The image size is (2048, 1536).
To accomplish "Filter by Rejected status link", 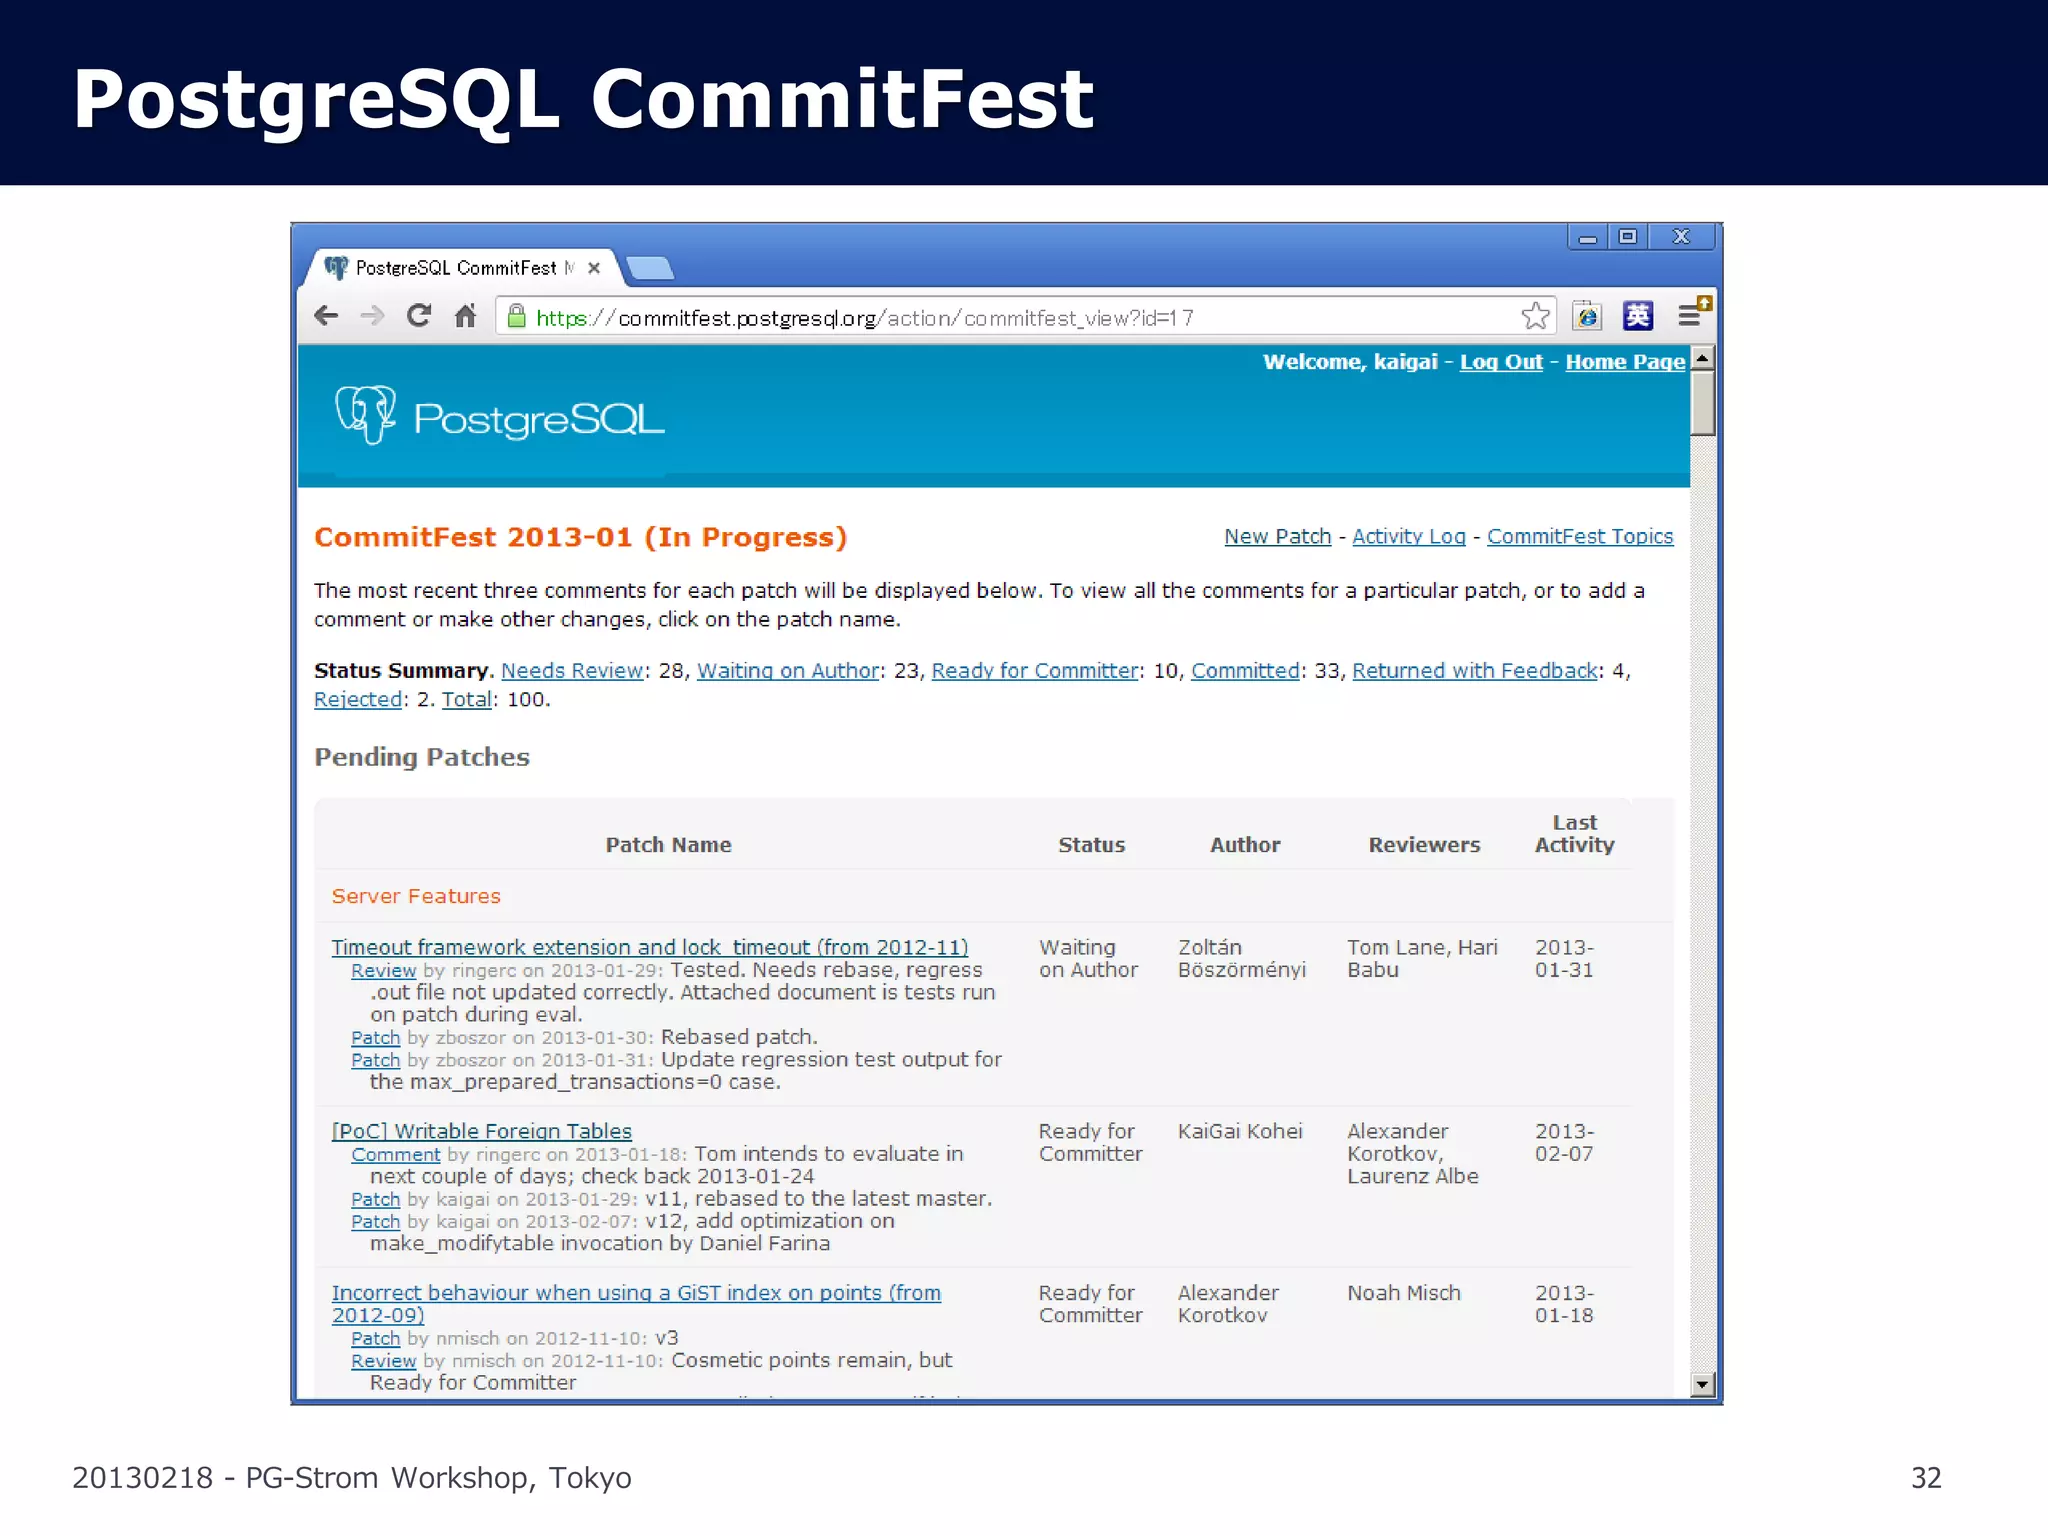I will pos(358,700).
